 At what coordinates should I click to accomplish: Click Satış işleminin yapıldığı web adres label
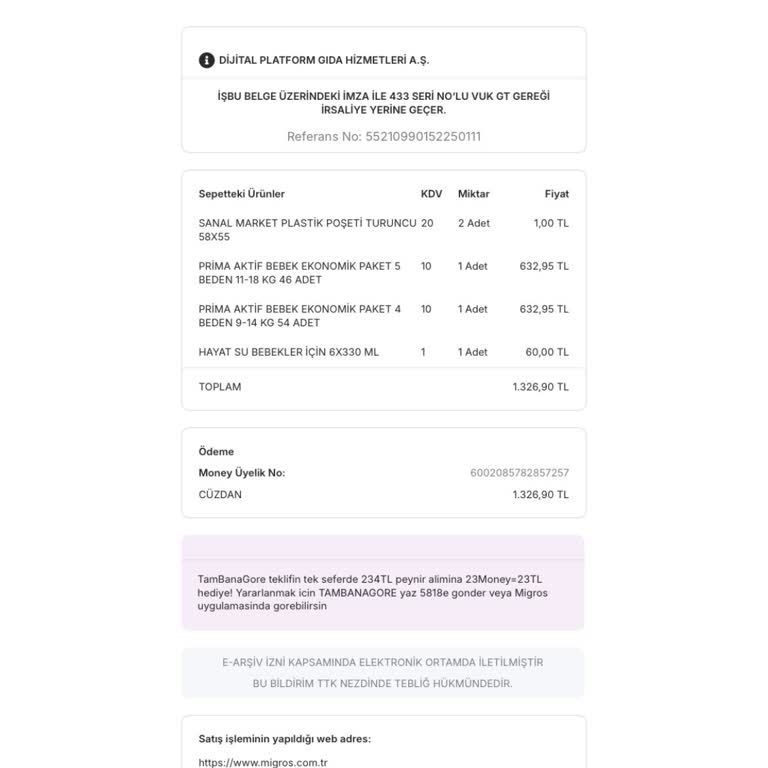tap(285, 739)
